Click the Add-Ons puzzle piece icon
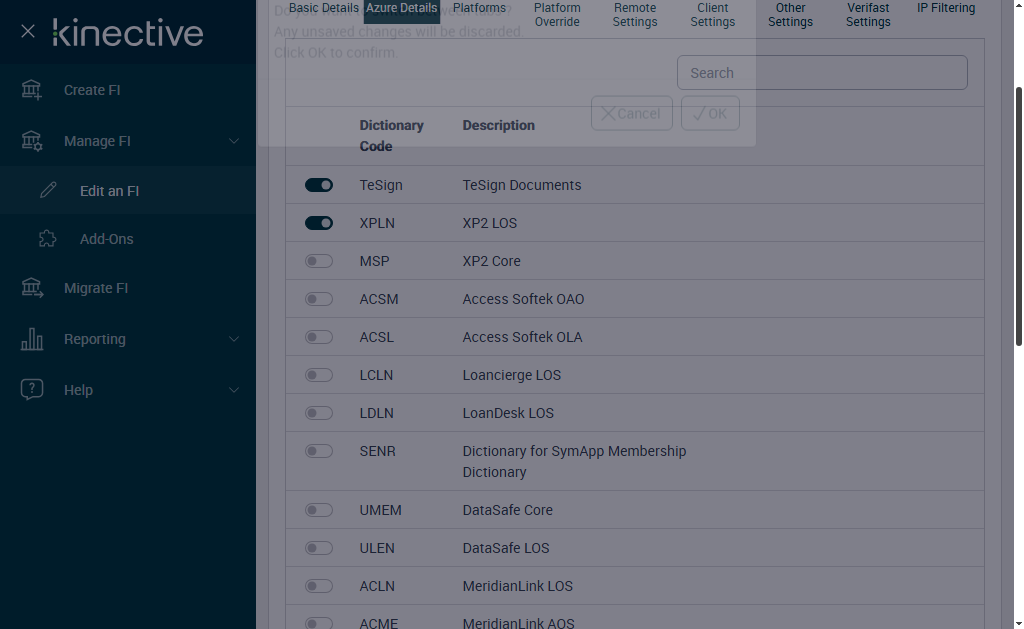The width and height of the screenshot is (1024, 629). point(48,238)
